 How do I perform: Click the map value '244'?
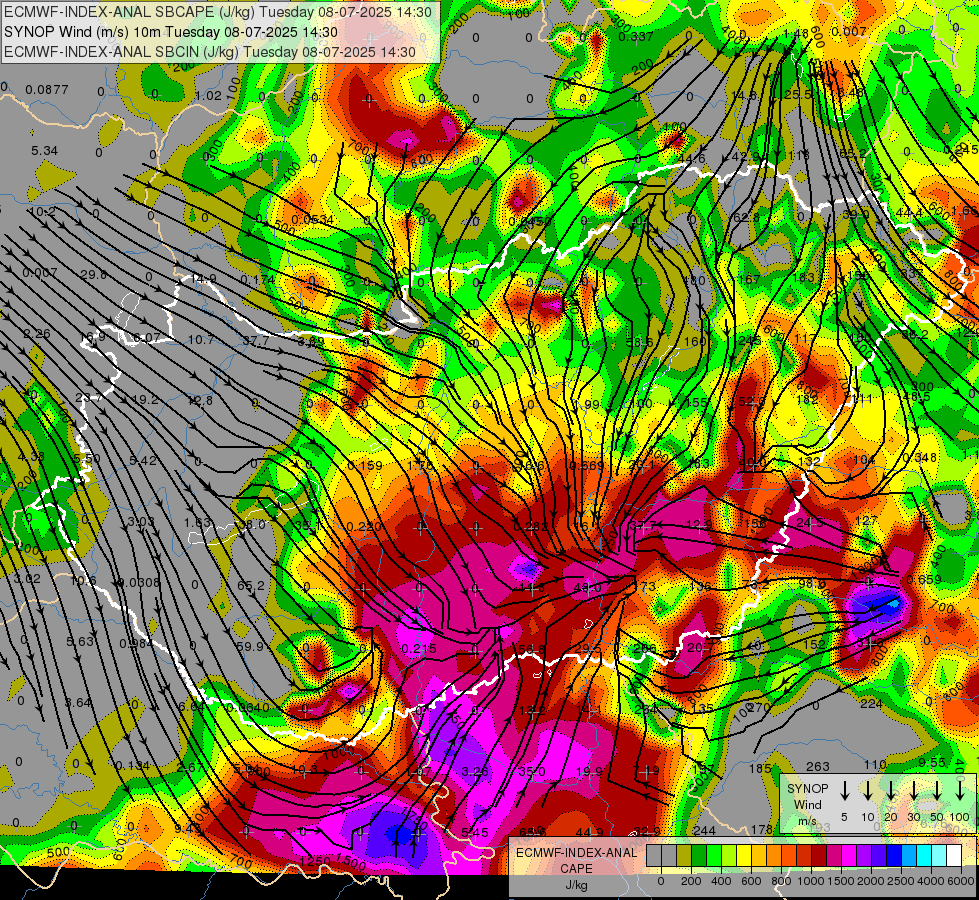click(x=704, y=831)
